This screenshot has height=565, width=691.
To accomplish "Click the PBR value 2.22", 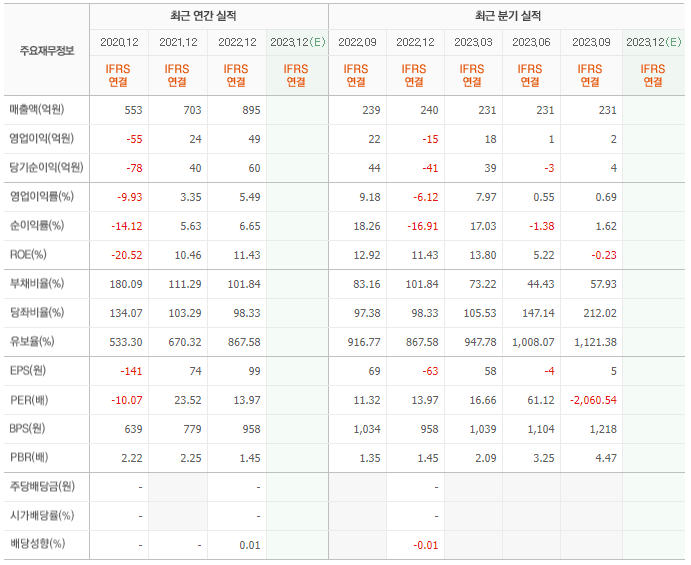I will pyautogui.click(x=132, y=459).
